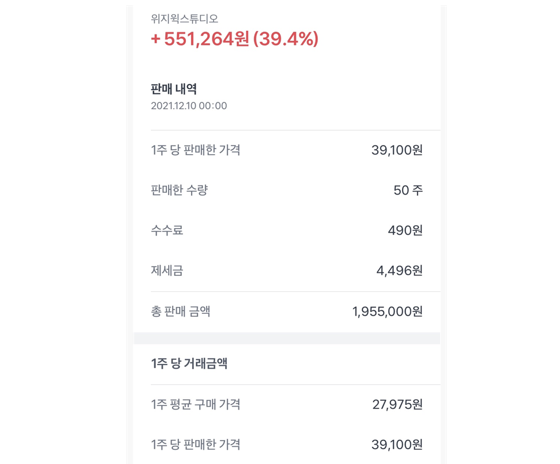Select the 판매한 수량 row label

click(179, 190)
